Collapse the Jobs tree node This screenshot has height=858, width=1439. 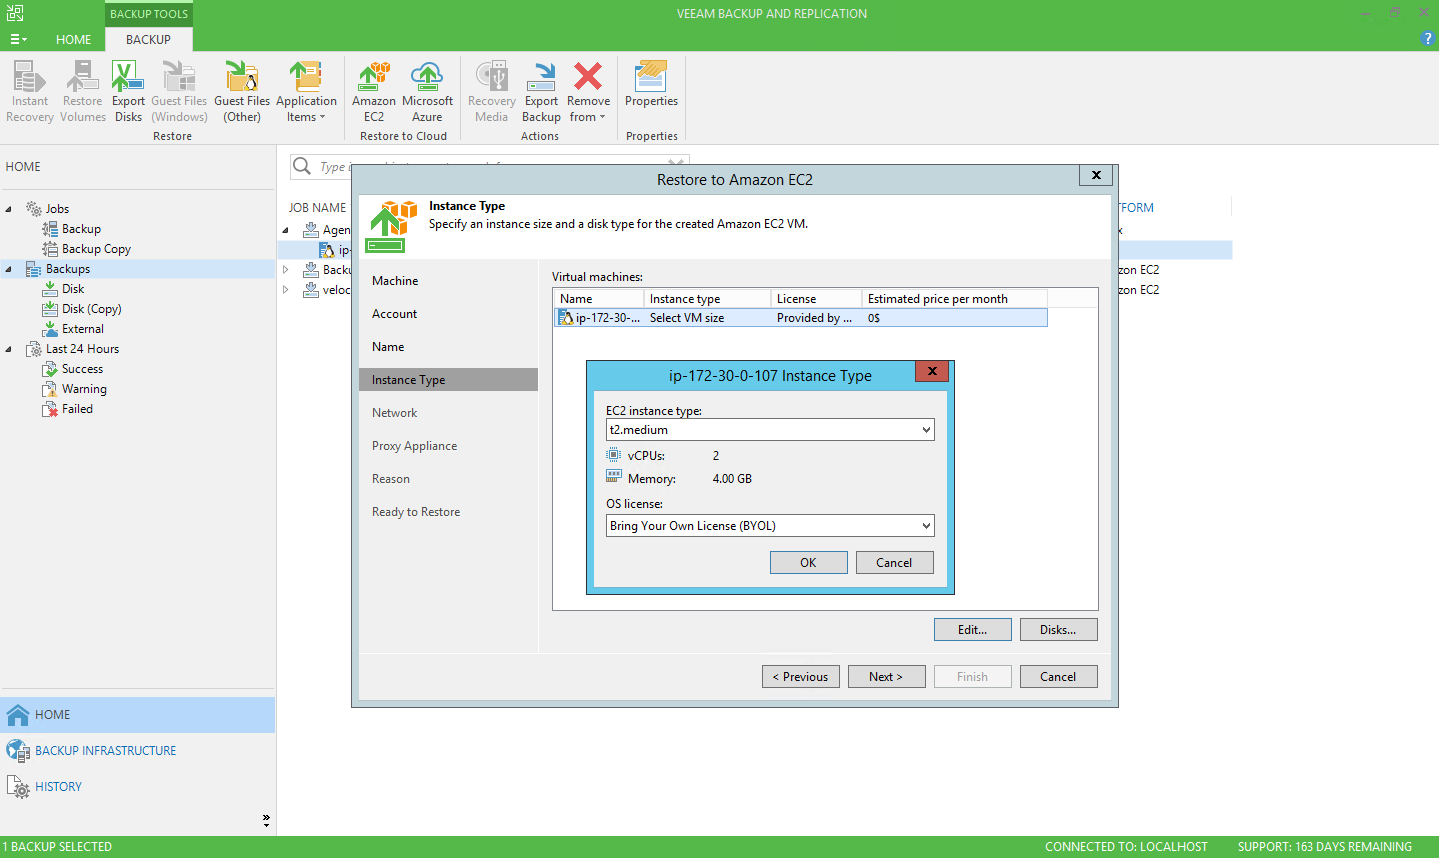9,209
